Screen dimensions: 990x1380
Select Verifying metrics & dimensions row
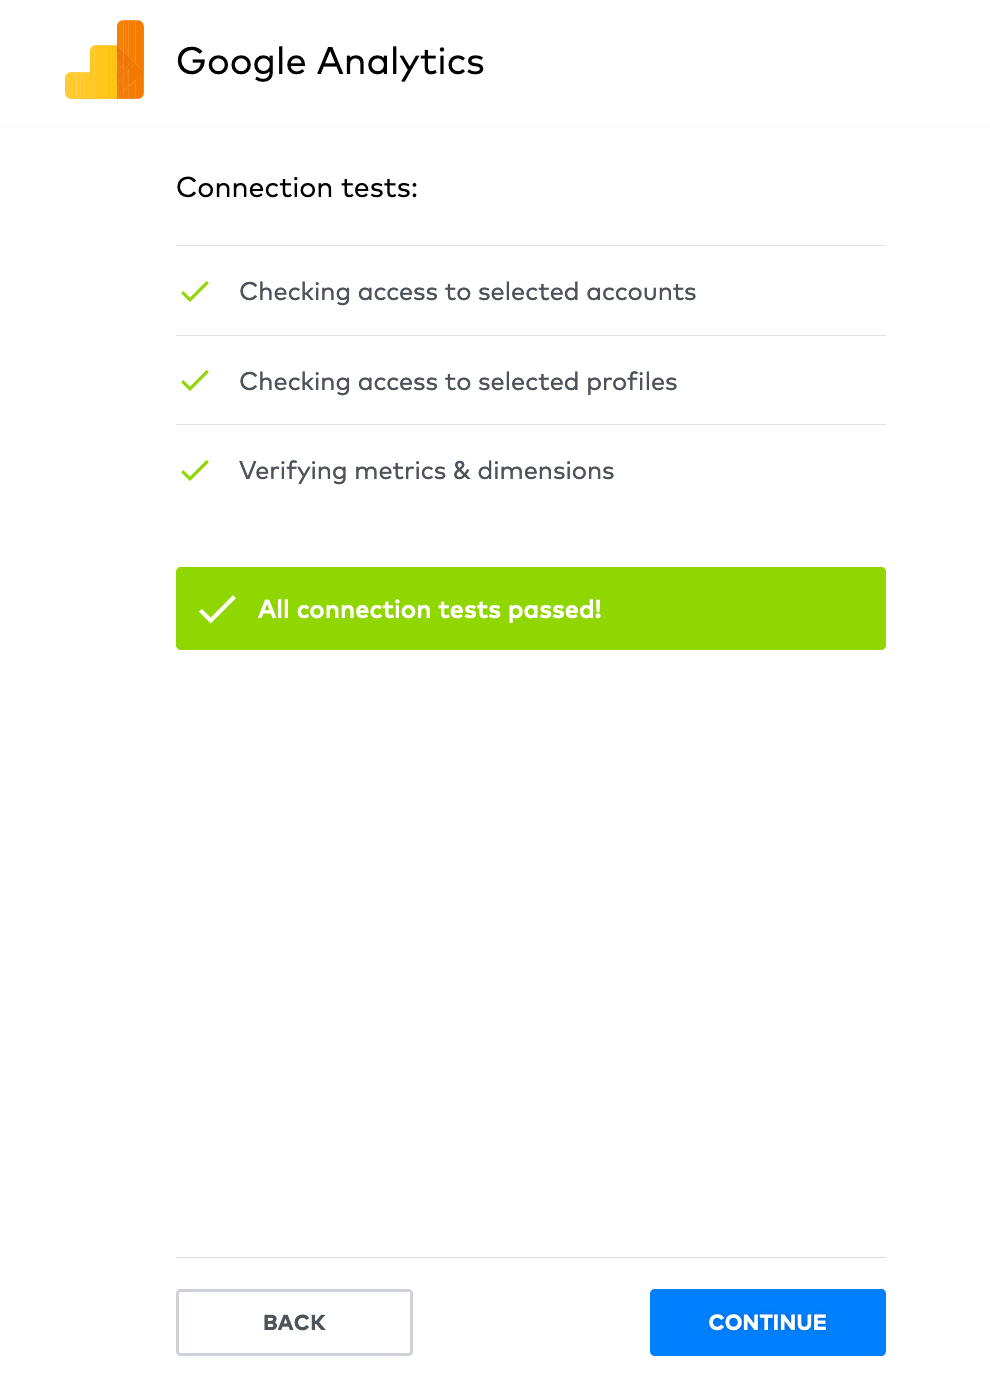pos(531,470)
